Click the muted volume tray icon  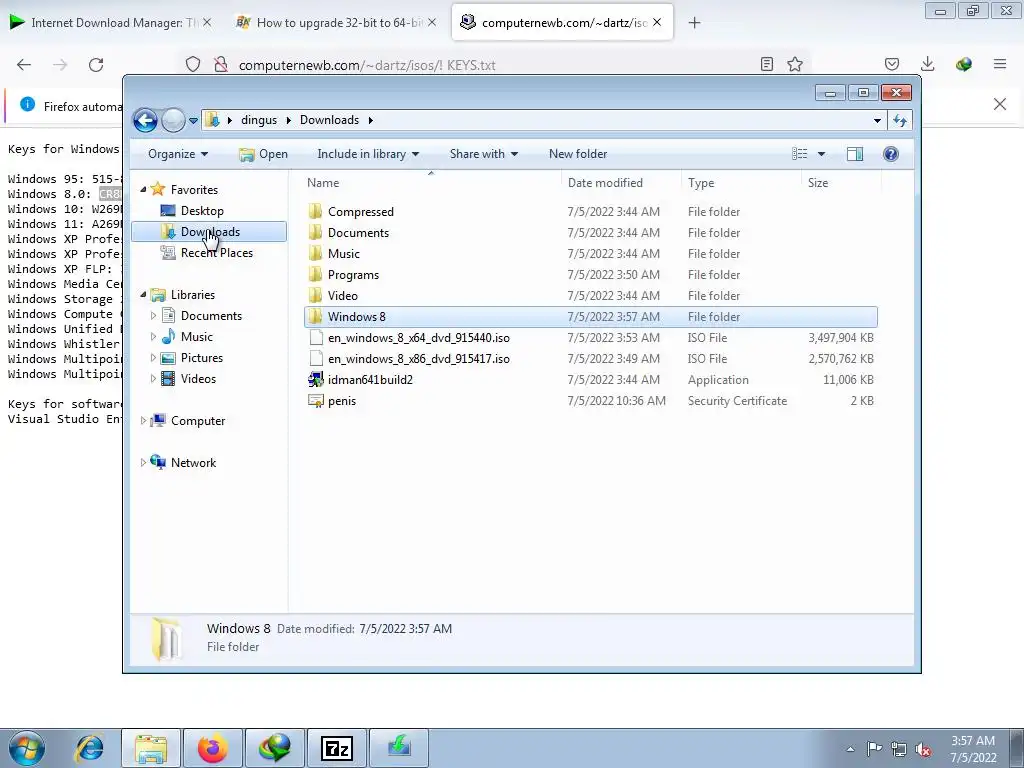click(x=923, y=750)
